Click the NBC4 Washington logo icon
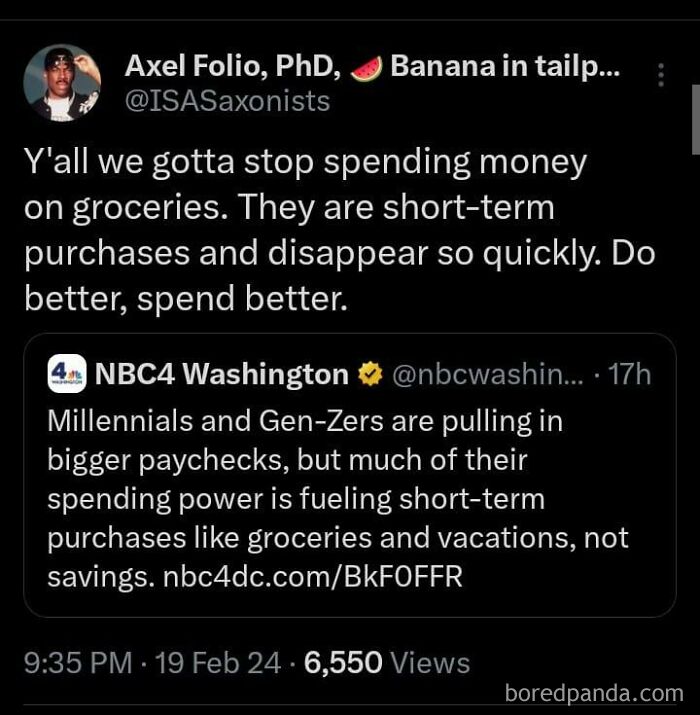700x715 pixels. [66, 374]
